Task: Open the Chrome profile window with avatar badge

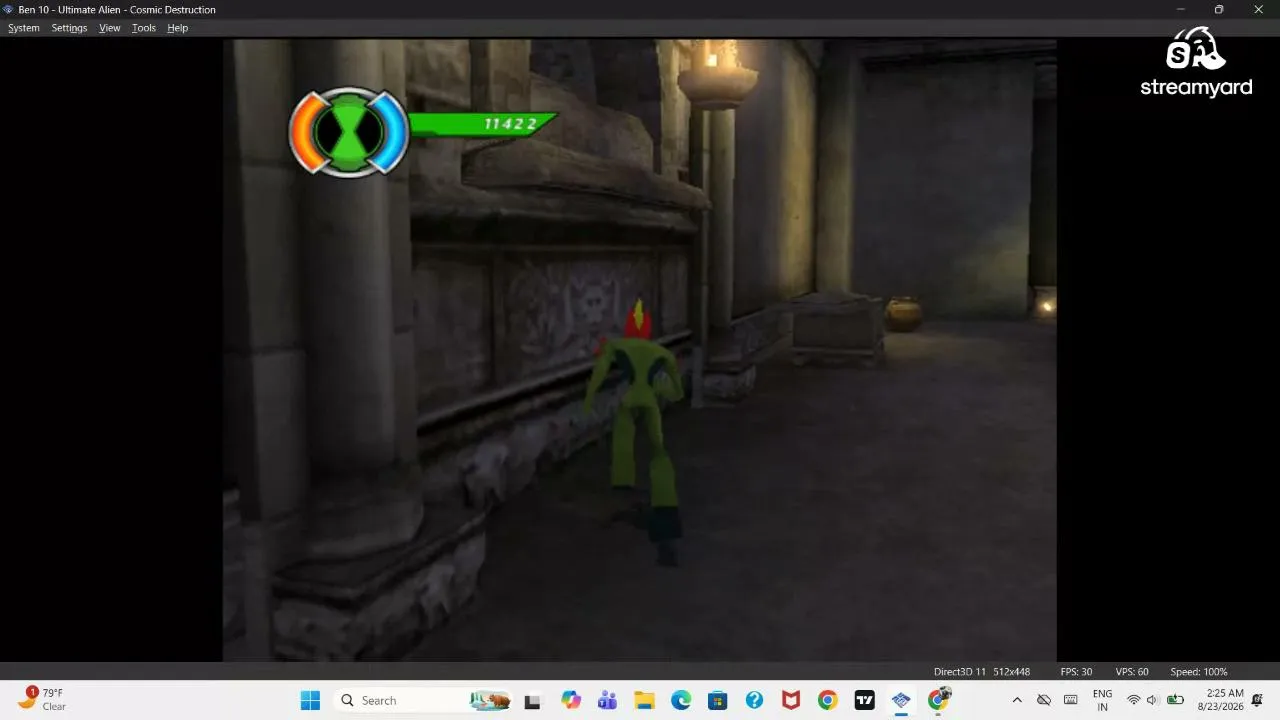Action: (938, 699)
